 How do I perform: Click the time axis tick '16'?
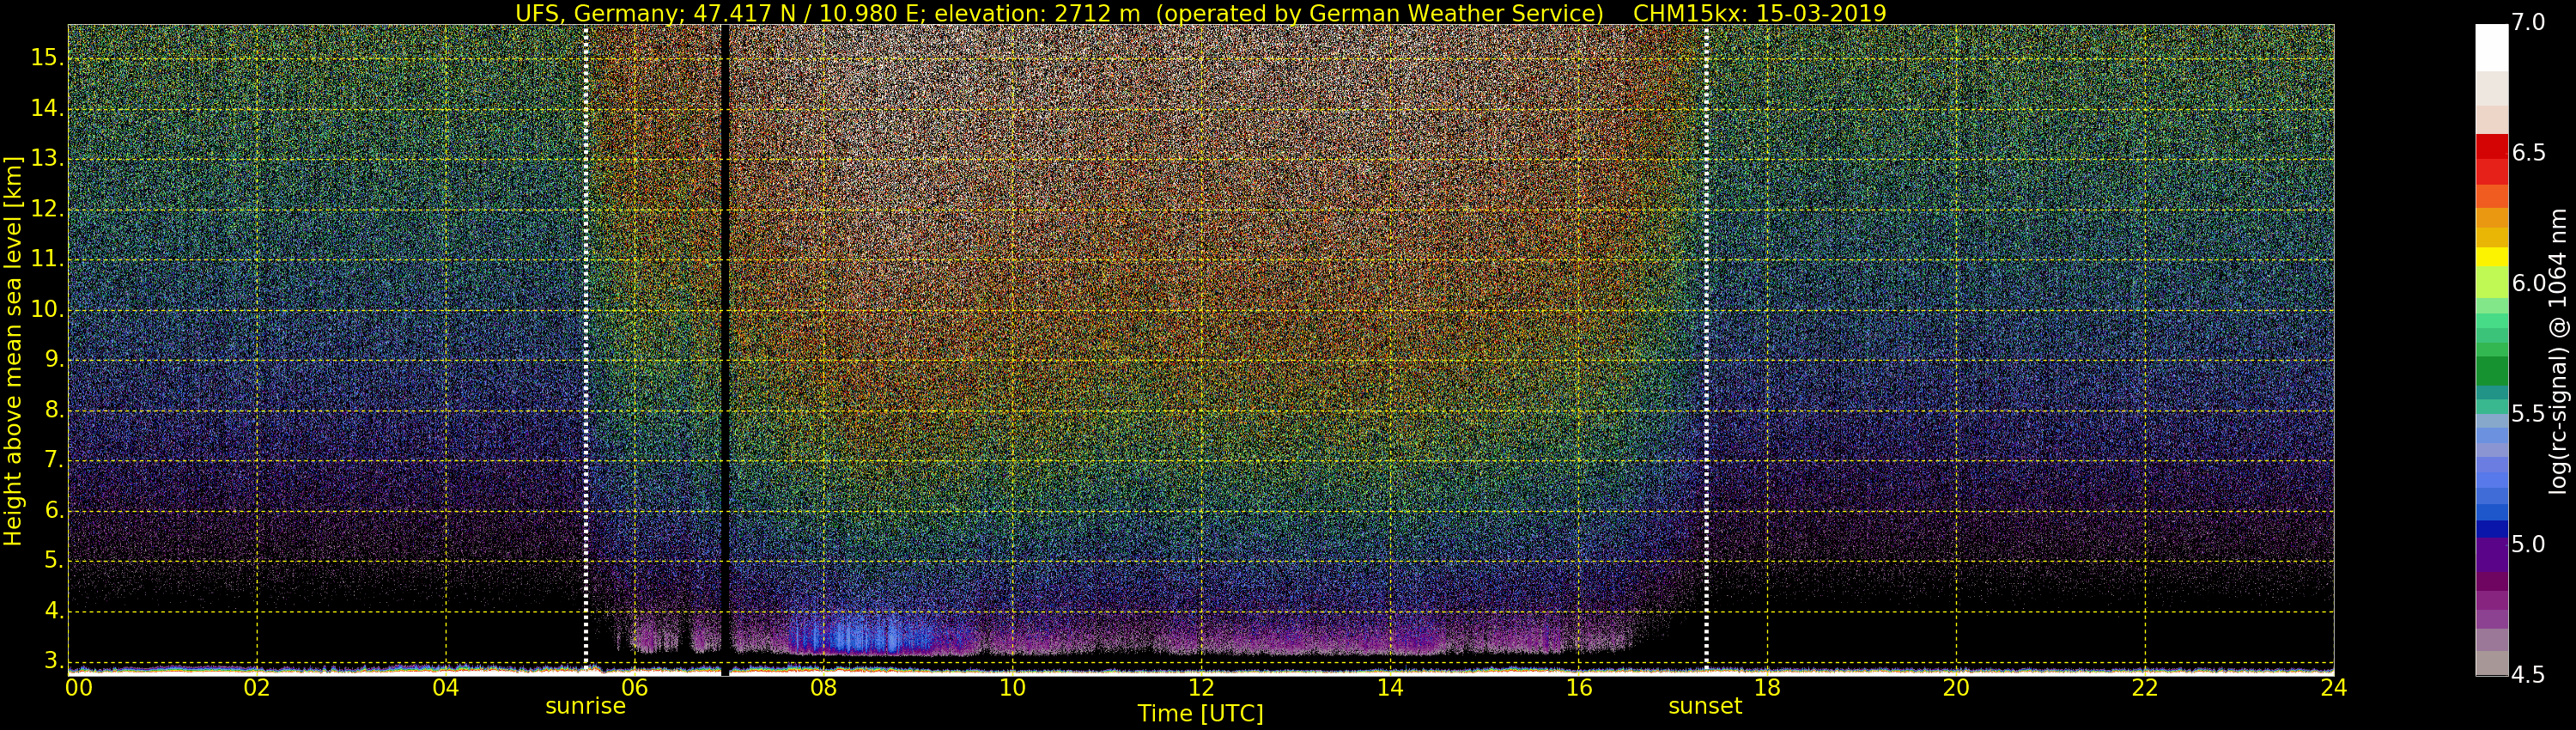click(1578, 688)
